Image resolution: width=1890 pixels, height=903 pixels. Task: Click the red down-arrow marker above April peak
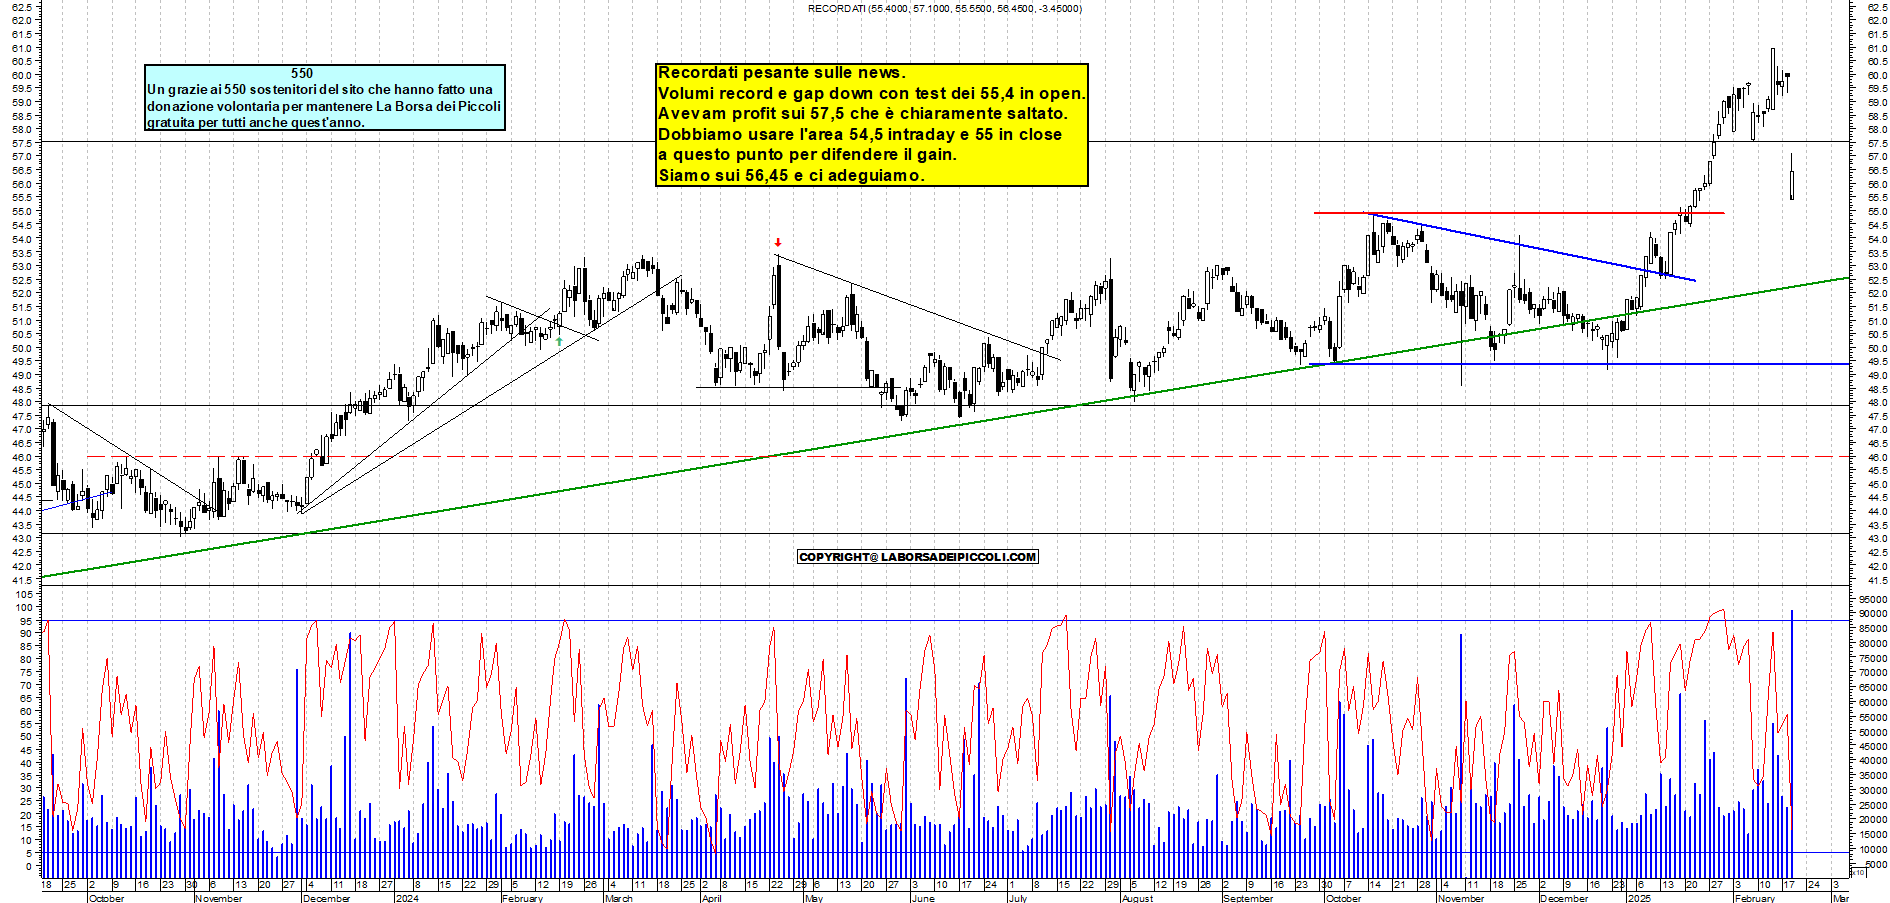778,243
